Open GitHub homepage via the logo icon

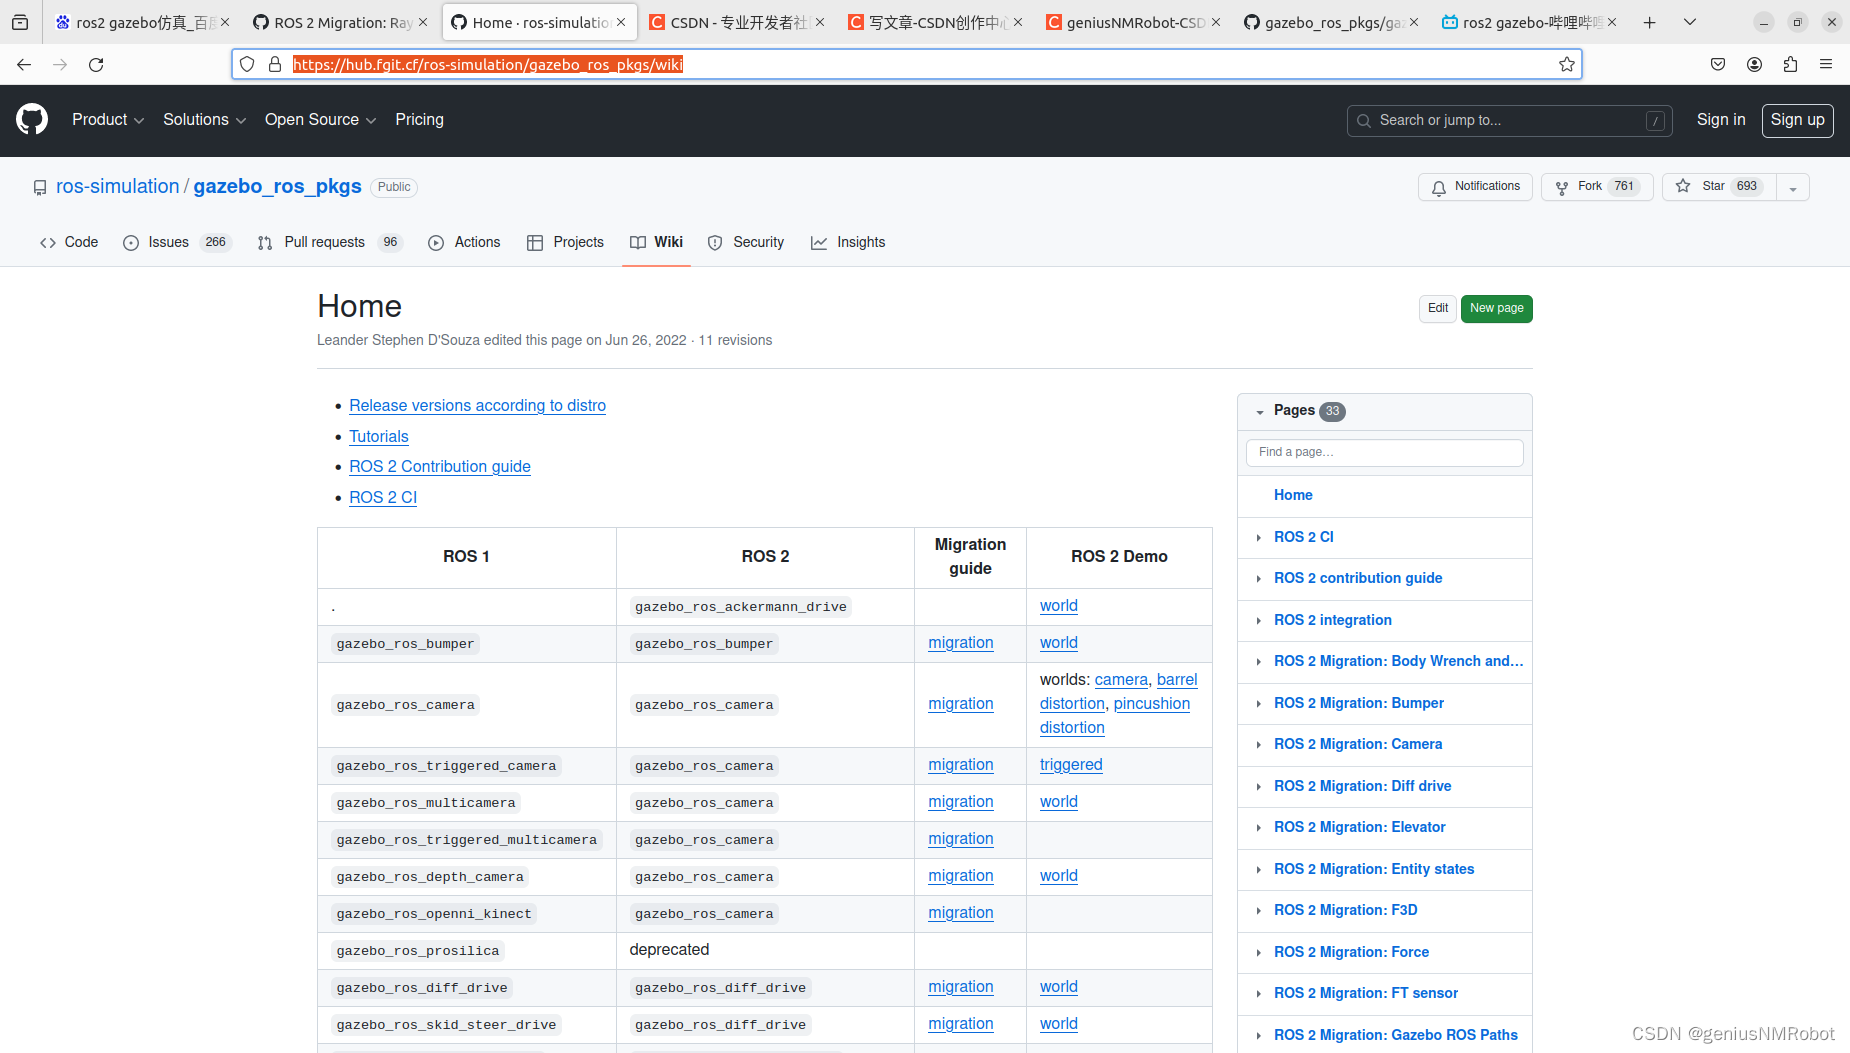(x=31, y=120)
